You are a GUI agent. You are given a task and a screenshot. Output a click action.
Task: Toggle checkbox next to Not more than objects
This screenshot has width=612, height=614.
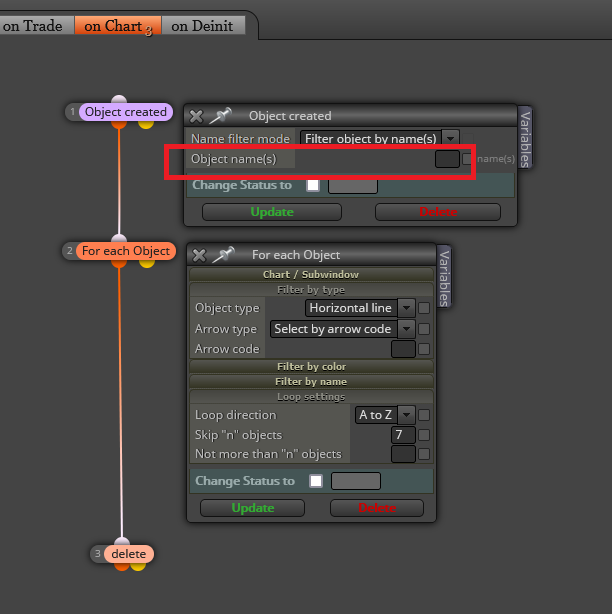[424, 454]
